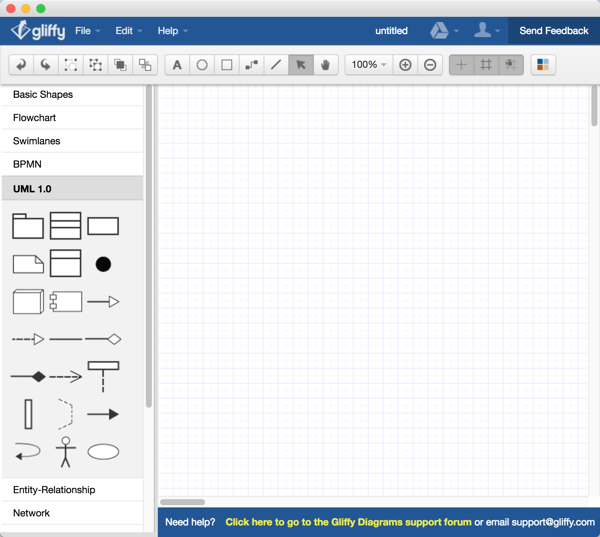The height and width of the screenshot is (537, 600).
Task: Select the Rectangle drawing tool
Action: pyautogui.click(x=227, y=65)
